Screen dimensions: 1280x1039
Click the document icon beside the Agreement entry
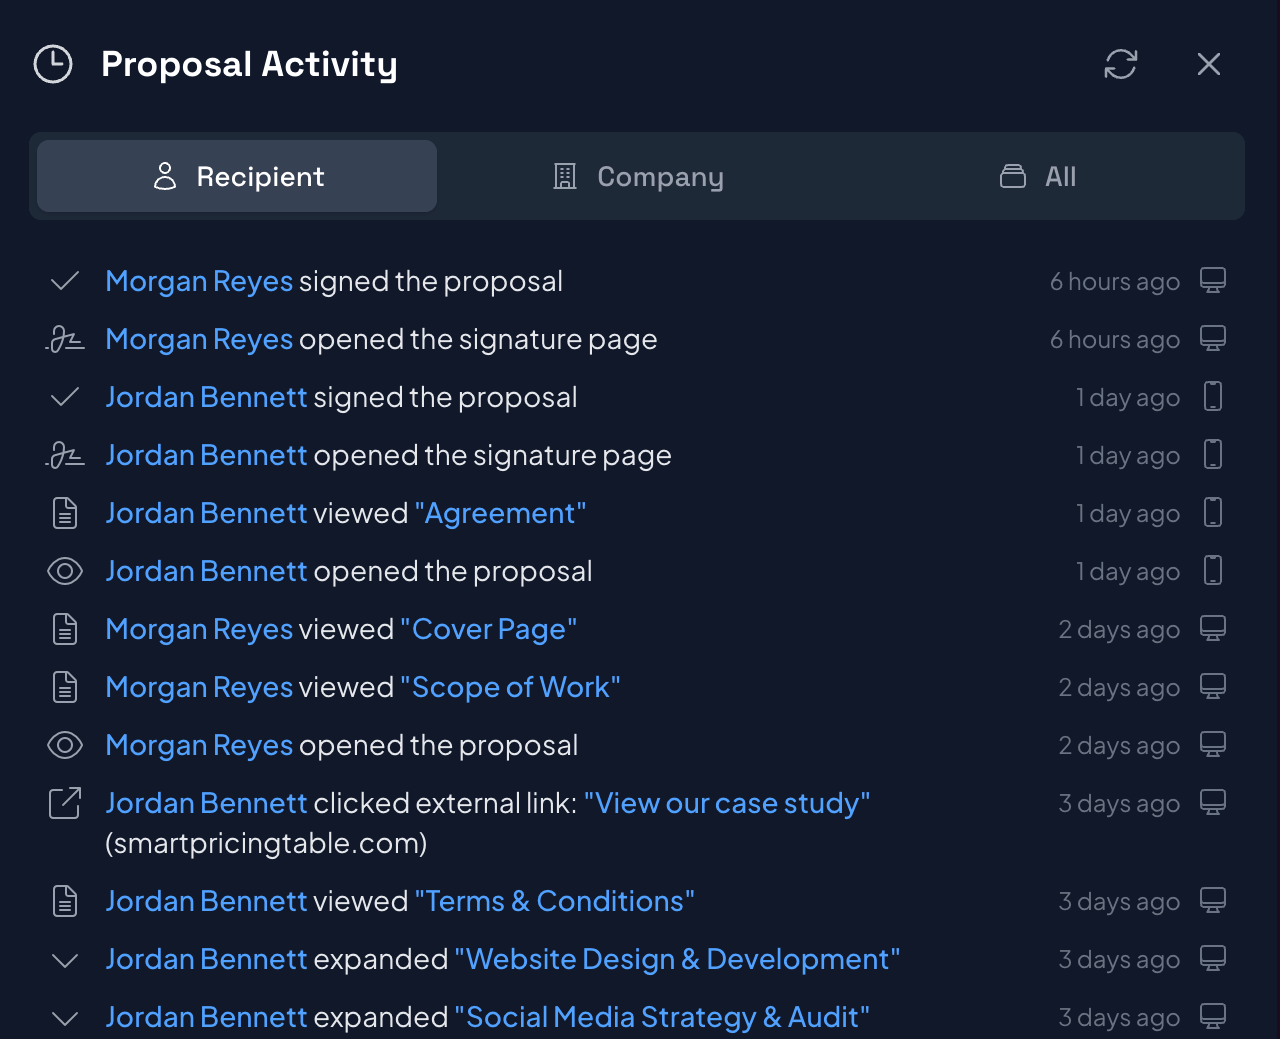(65, 514)
